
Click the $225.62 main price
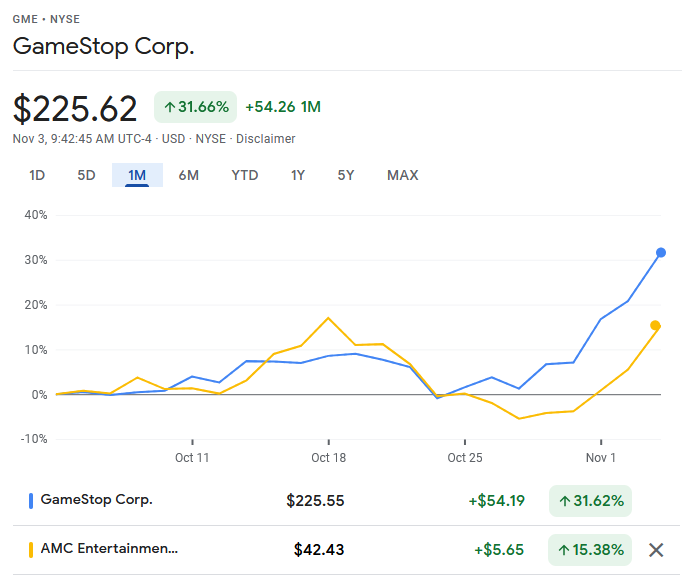(x=75, y=108)
